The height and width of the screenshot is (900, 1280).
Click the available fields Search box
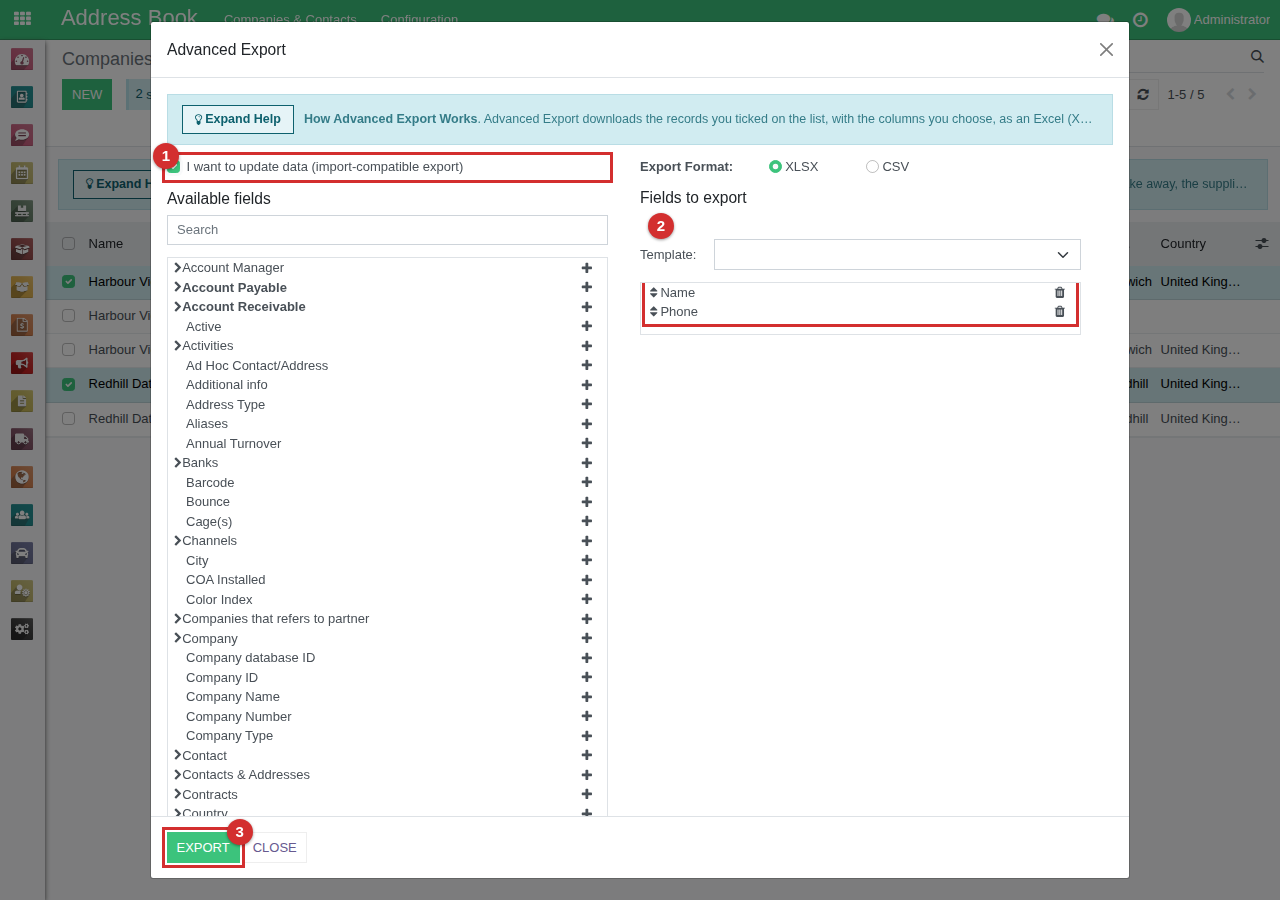coord(387,229)
